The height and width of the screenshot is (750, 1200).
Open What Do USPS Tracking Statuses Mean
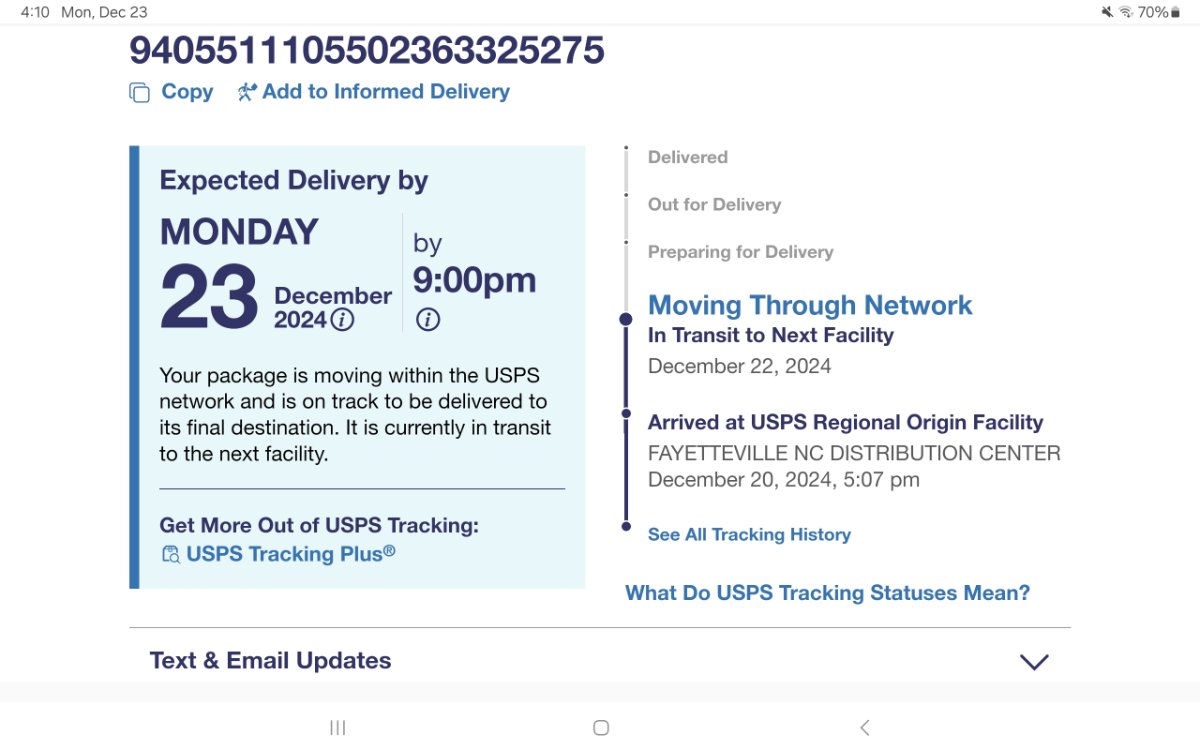pyautogui.click(x=827, y=593)
